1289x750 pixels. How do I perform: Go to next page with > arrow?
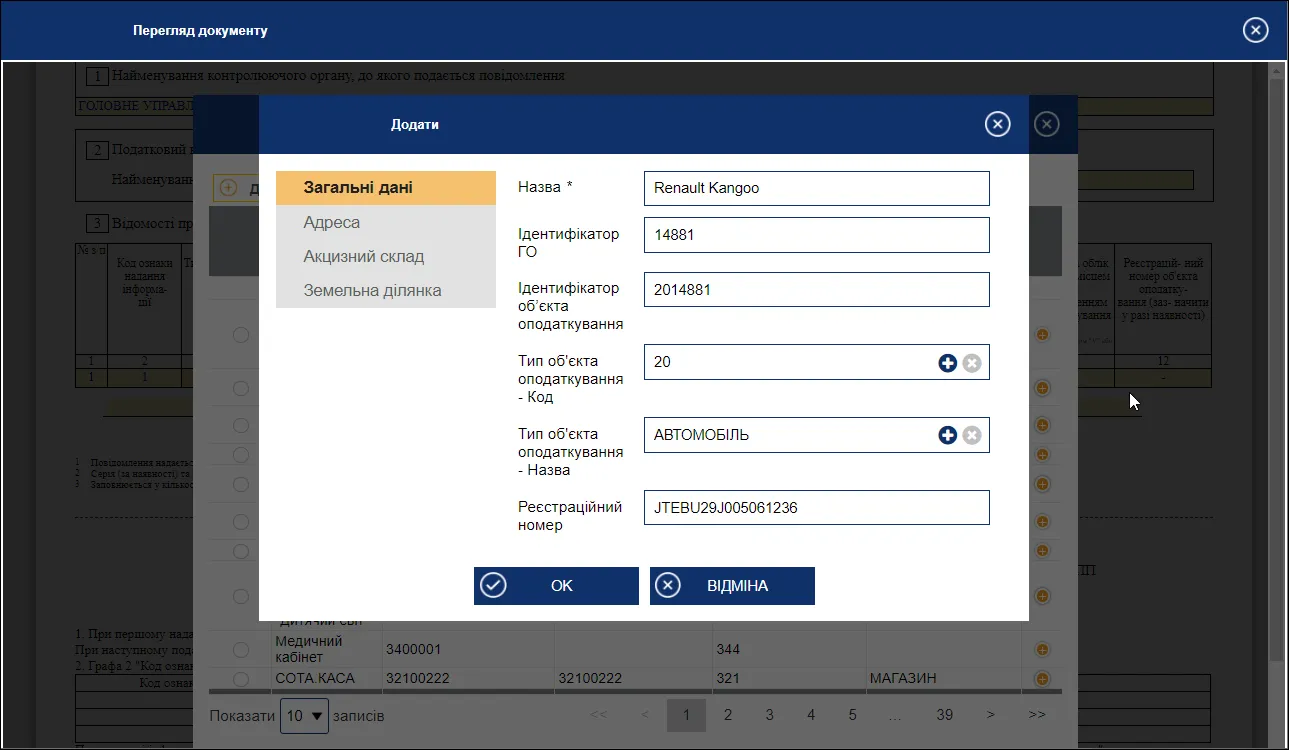click(x=990, y=715)
